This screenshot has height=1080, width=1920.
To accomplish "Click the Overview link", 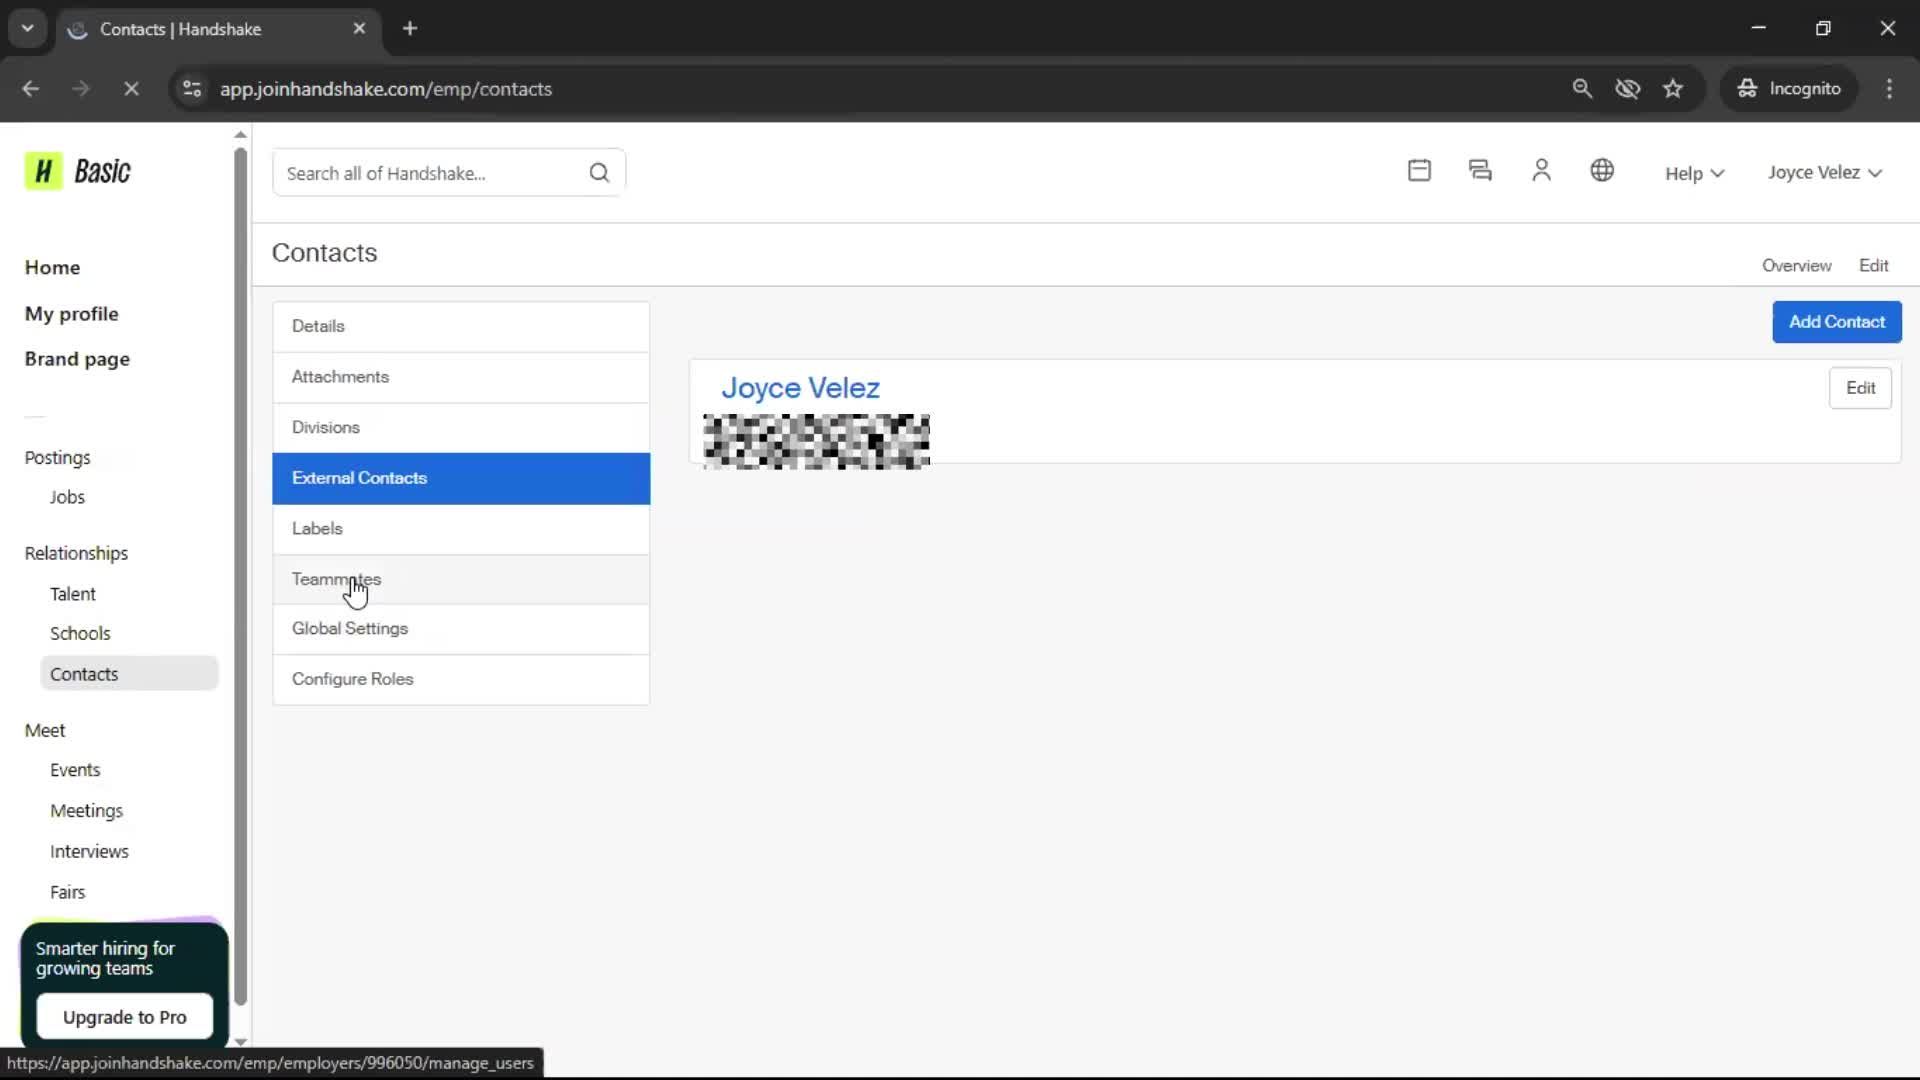I will (x=1796, y=266).
